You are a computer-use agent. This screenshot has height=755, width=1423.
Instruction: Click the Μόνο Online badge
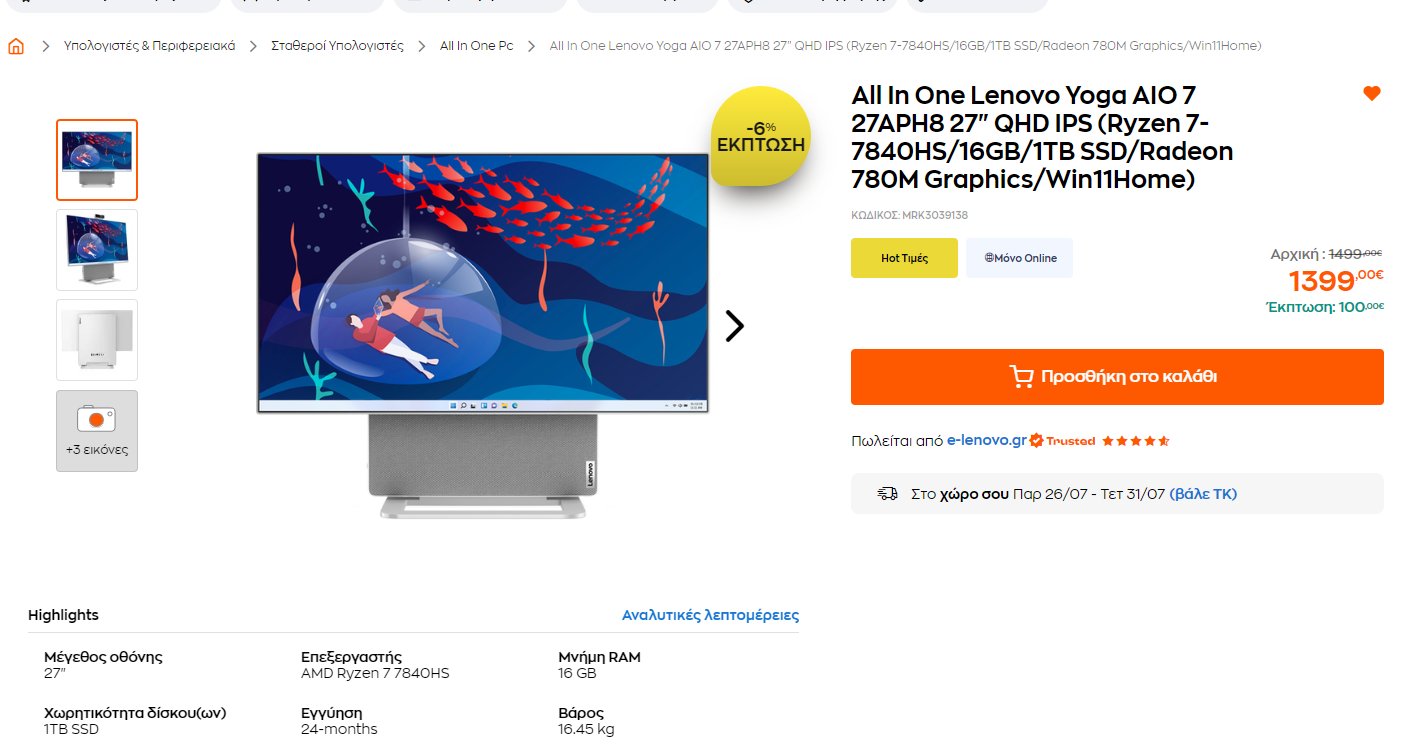click(x=1020, y=258)
